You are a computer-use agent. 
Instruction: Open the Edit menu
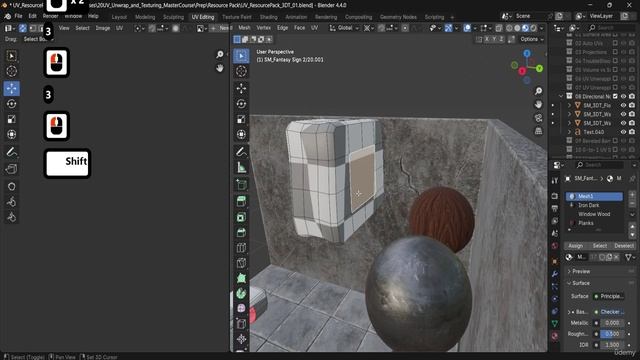(33, 16)
